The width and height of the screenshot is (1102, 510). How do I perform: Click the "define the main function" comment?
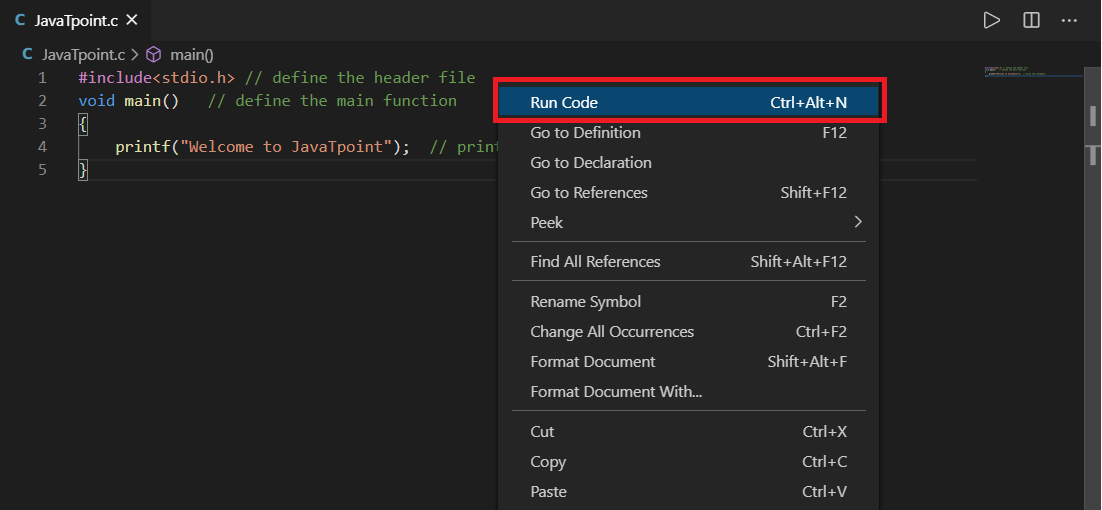tap(332, 100)
